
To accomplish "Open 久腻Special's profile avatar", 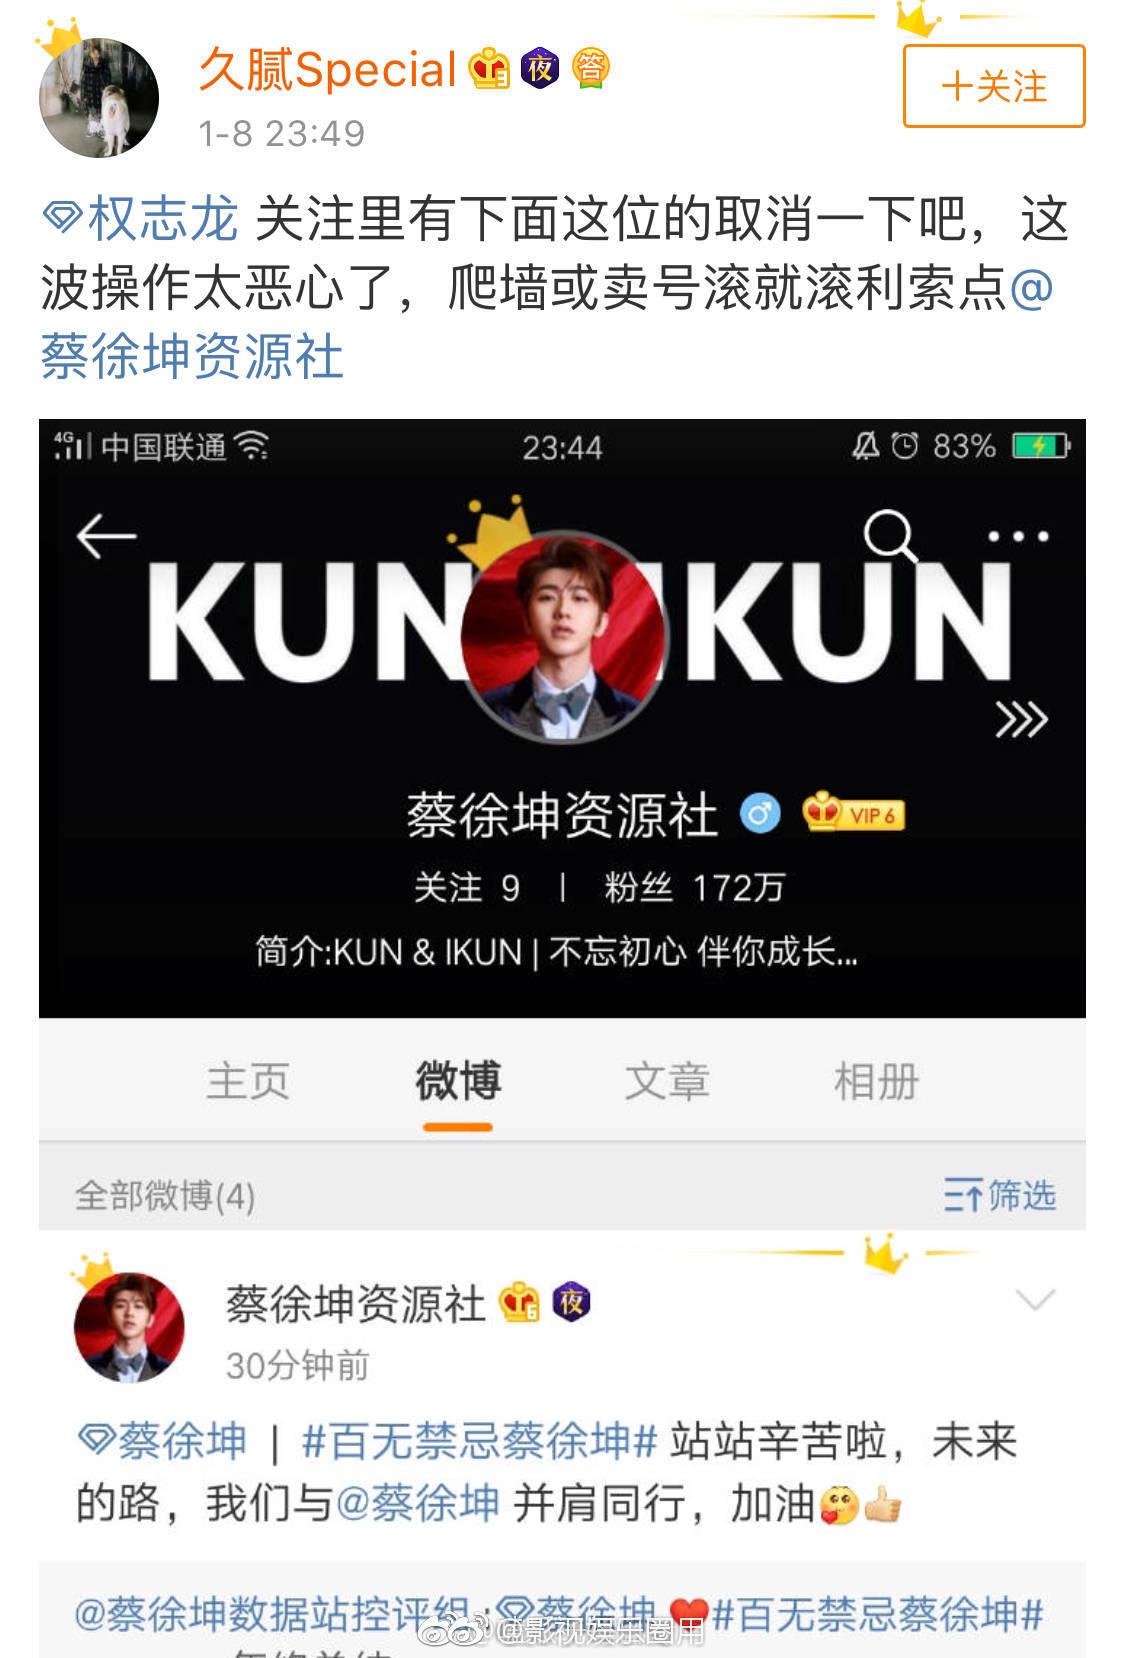I will tap(98, 96).
